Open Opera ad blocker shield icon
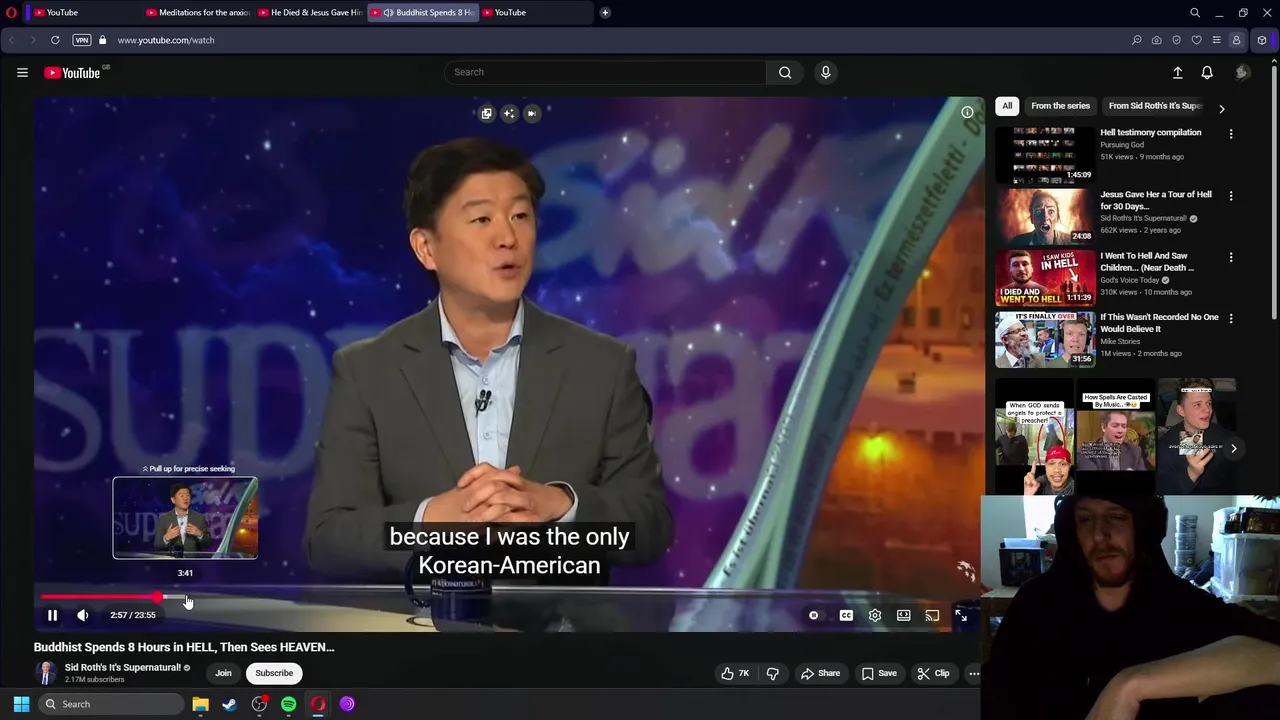 [x=1176, y=40]
